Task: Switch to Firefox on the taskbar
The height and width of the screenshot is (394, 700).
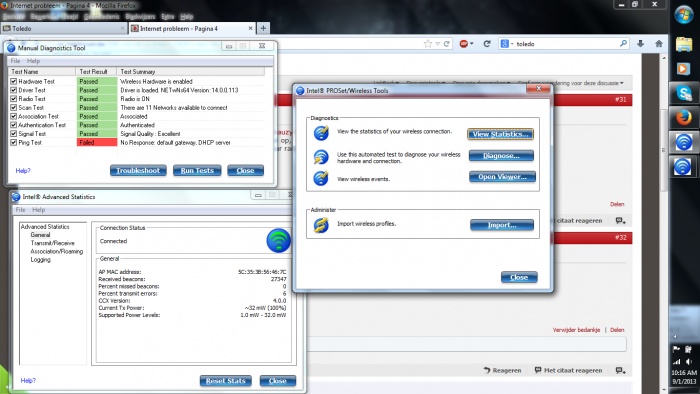Action: pos(683,118)
